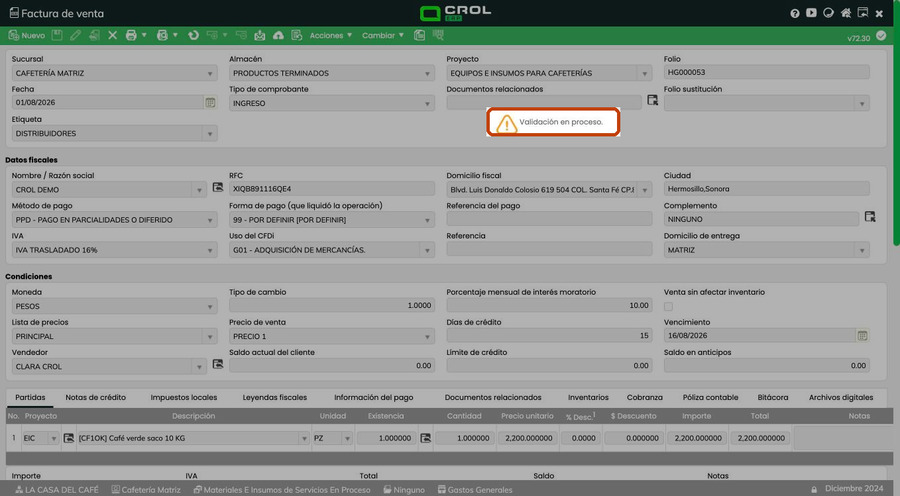Viewport: 900px width, 496px height.
Task: Open customer detail icon beside CROL DEMO
Action: click(218, 187)
